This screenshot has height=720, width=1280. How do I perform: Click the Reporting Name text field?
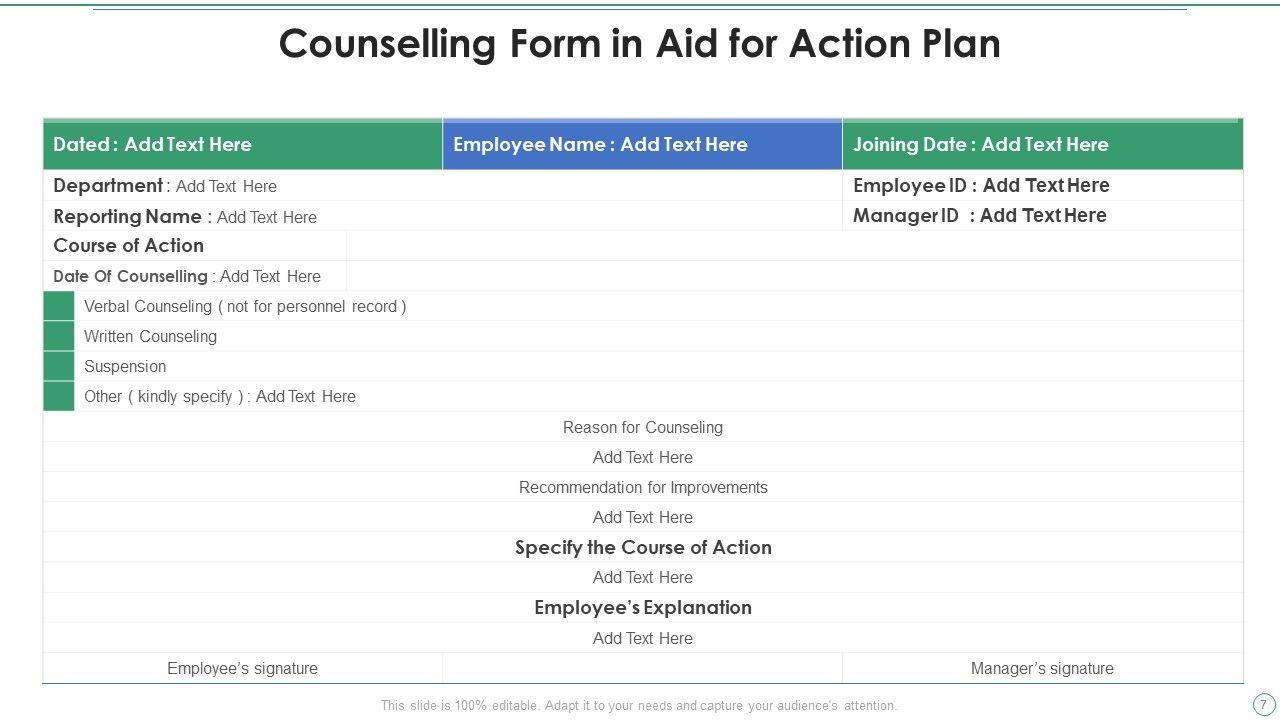(266, 217)
